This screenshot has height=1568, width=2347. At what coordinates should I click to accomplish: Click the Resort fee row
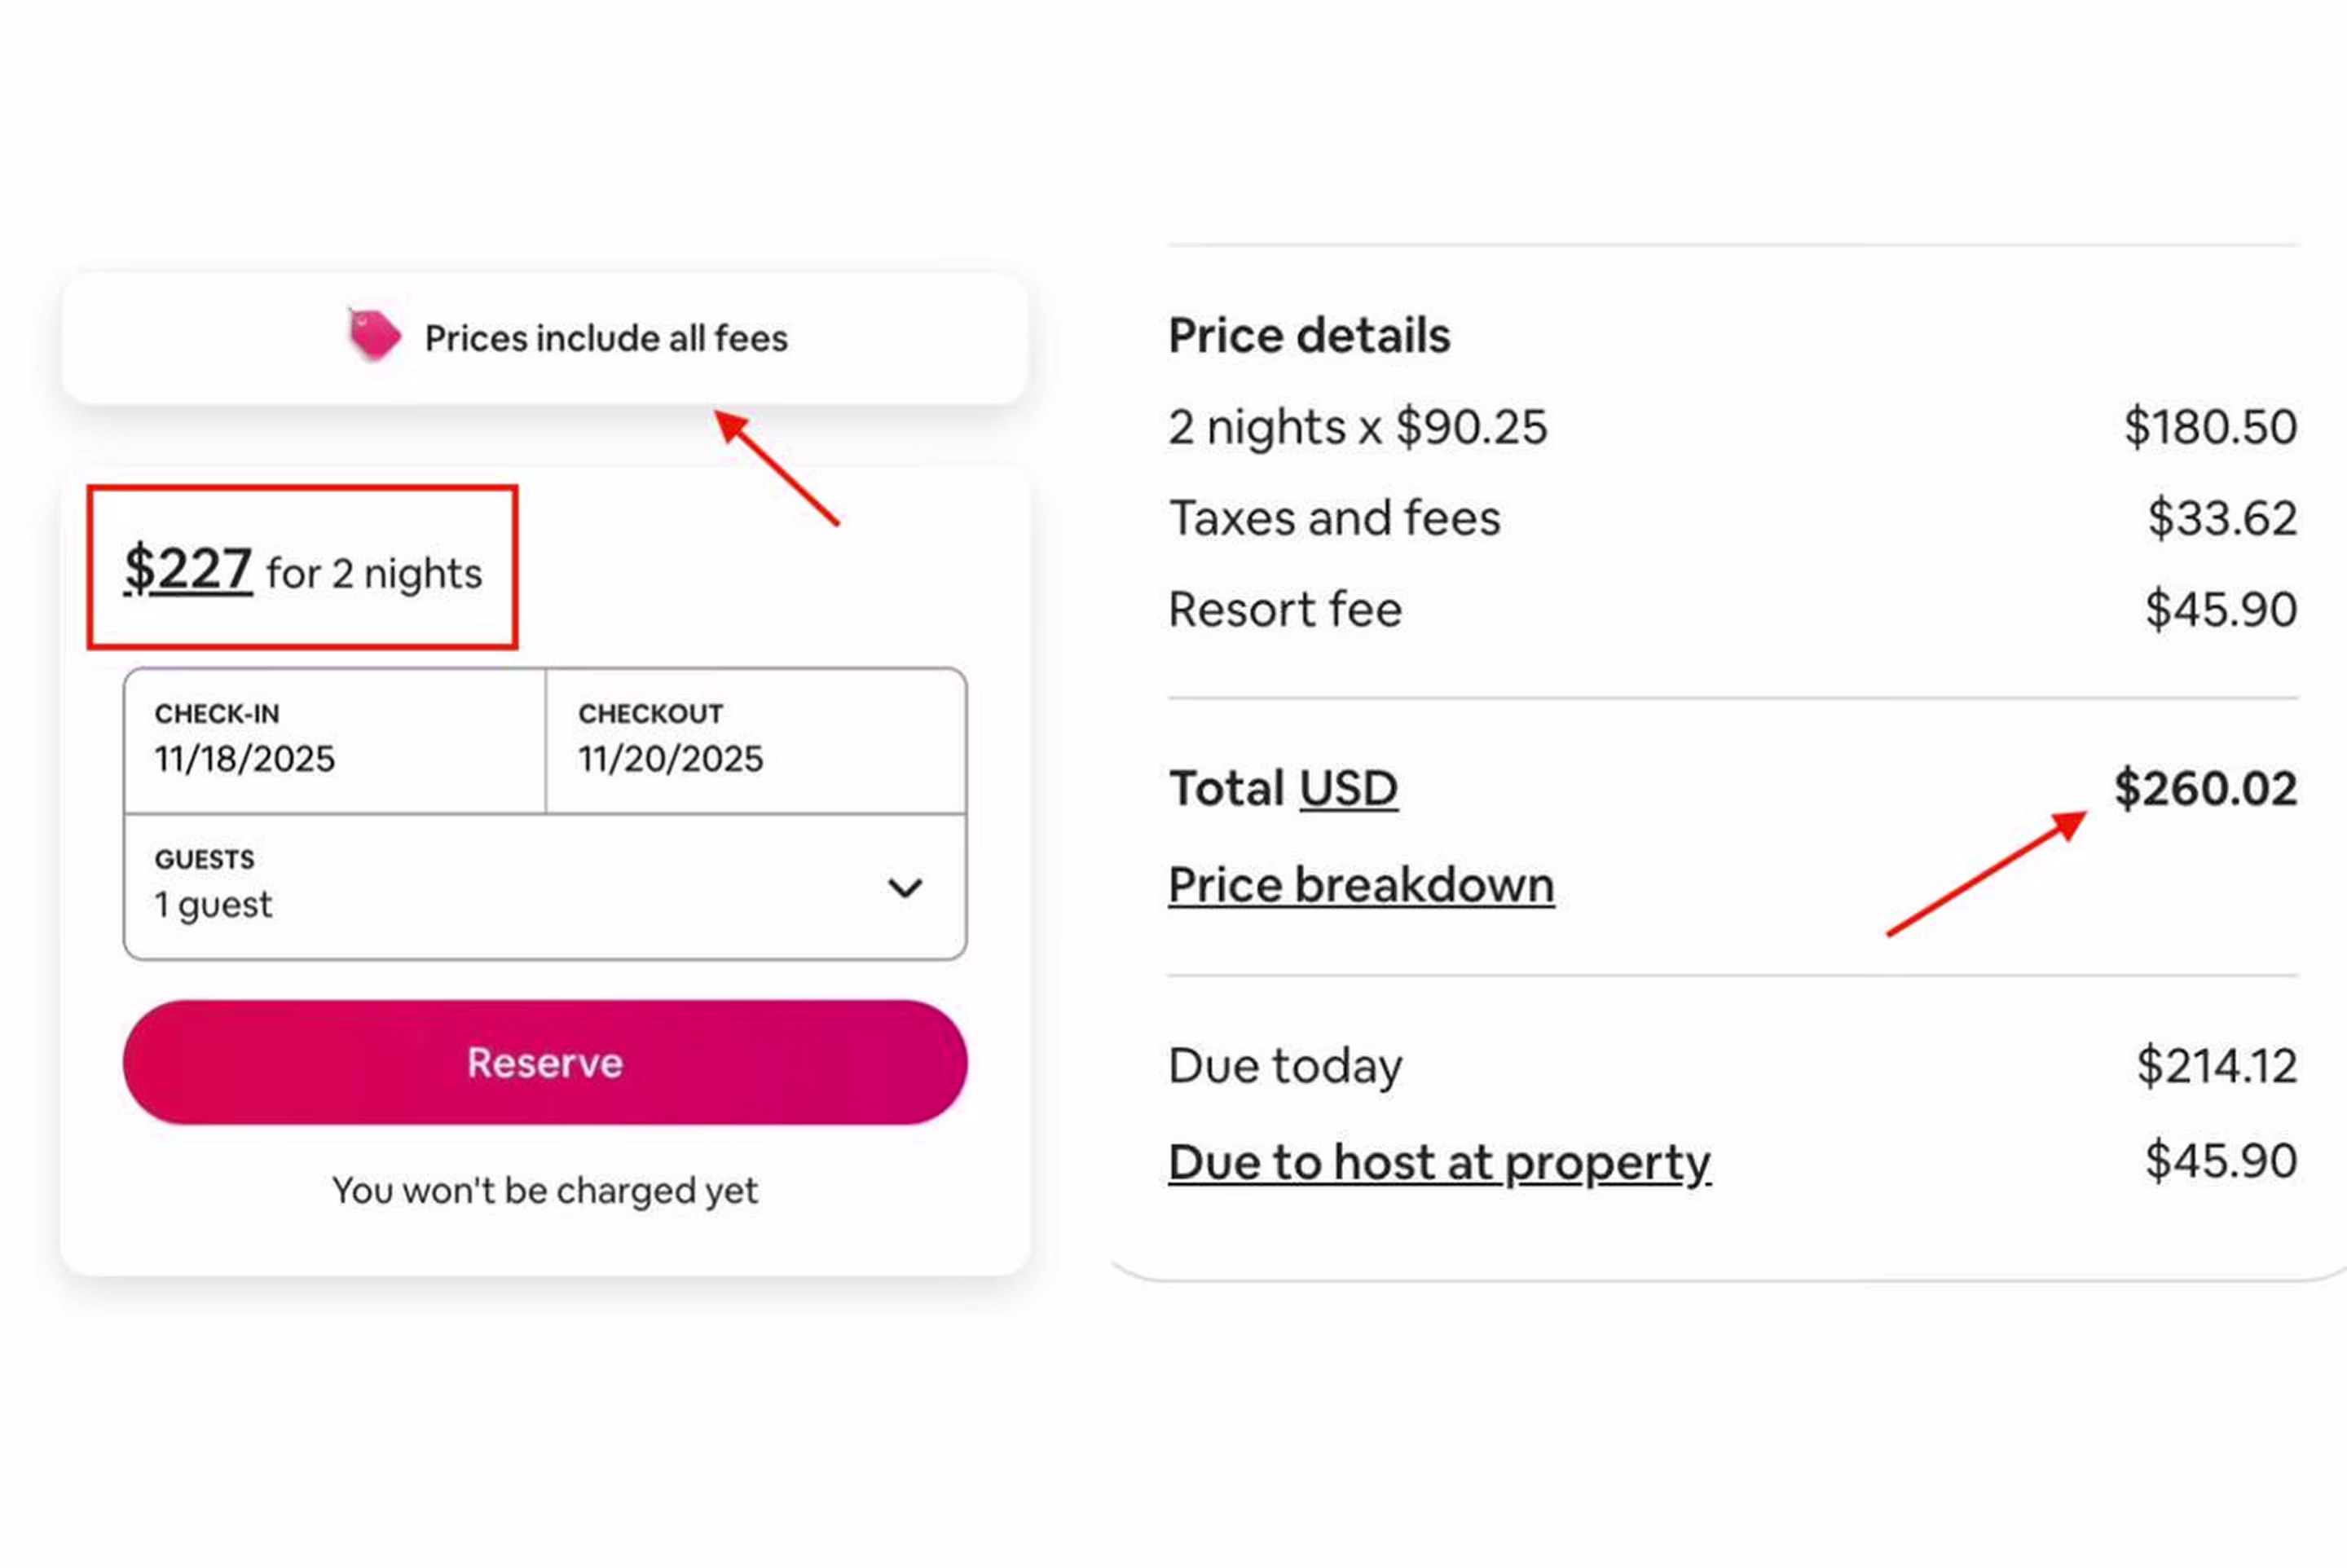click(x=1285, y=610)
